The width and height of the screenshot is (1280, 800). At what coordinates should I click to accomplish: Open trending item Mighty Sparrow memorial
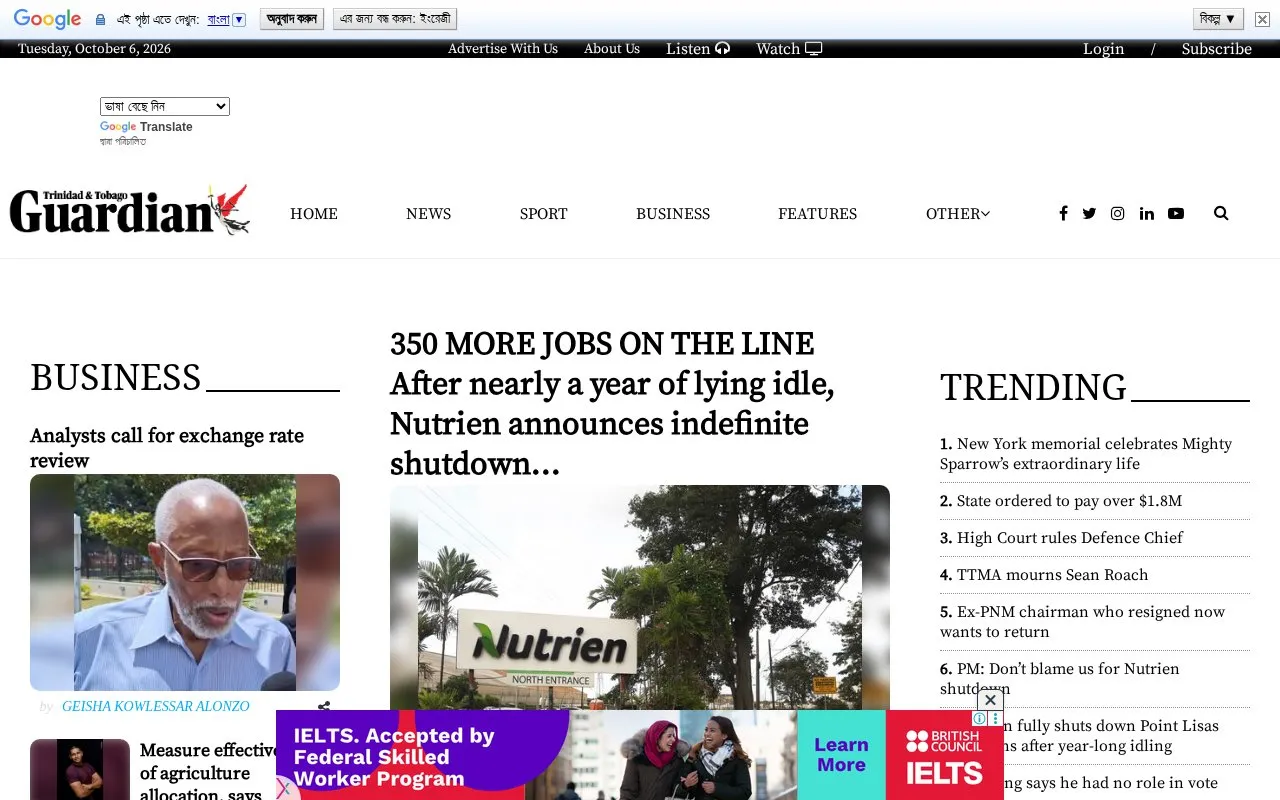[x=1086, y=453]
